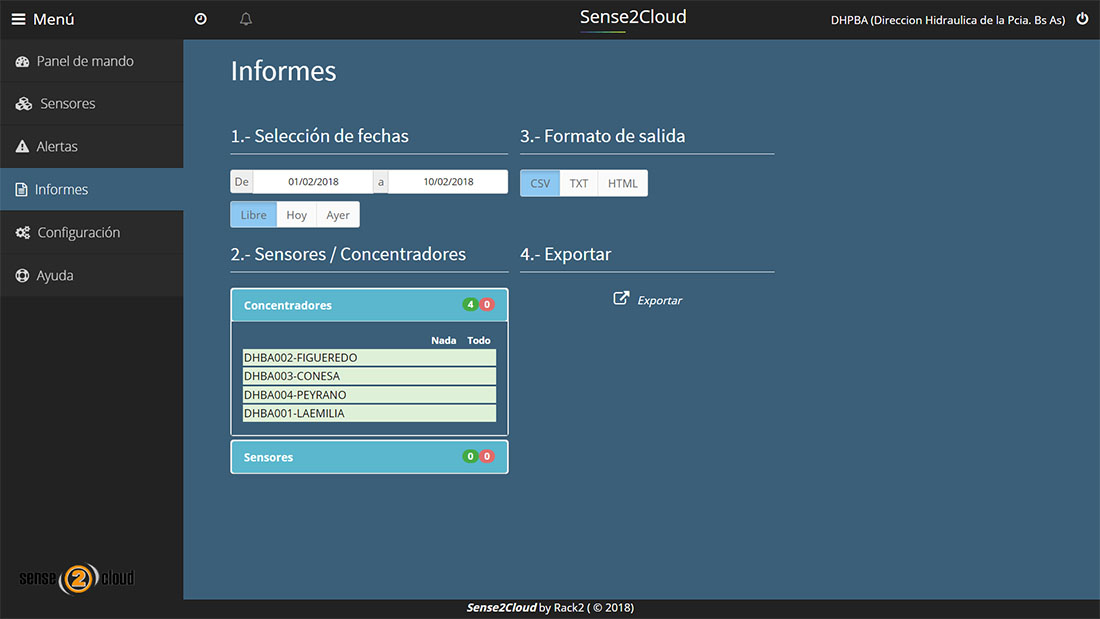Choose HTML output format
Viewport: 1100px width, 619px height.
tap(622, 183)
